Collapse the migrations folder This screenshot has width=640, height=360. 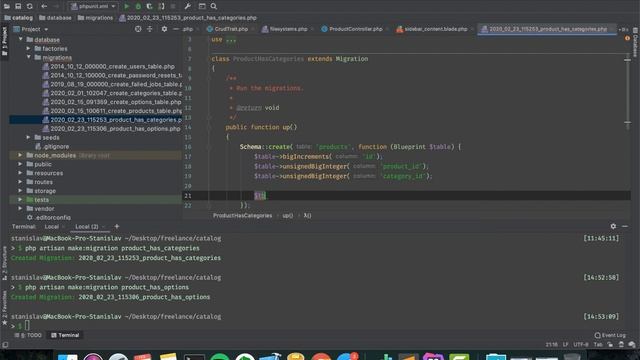(x=29, y=57)
